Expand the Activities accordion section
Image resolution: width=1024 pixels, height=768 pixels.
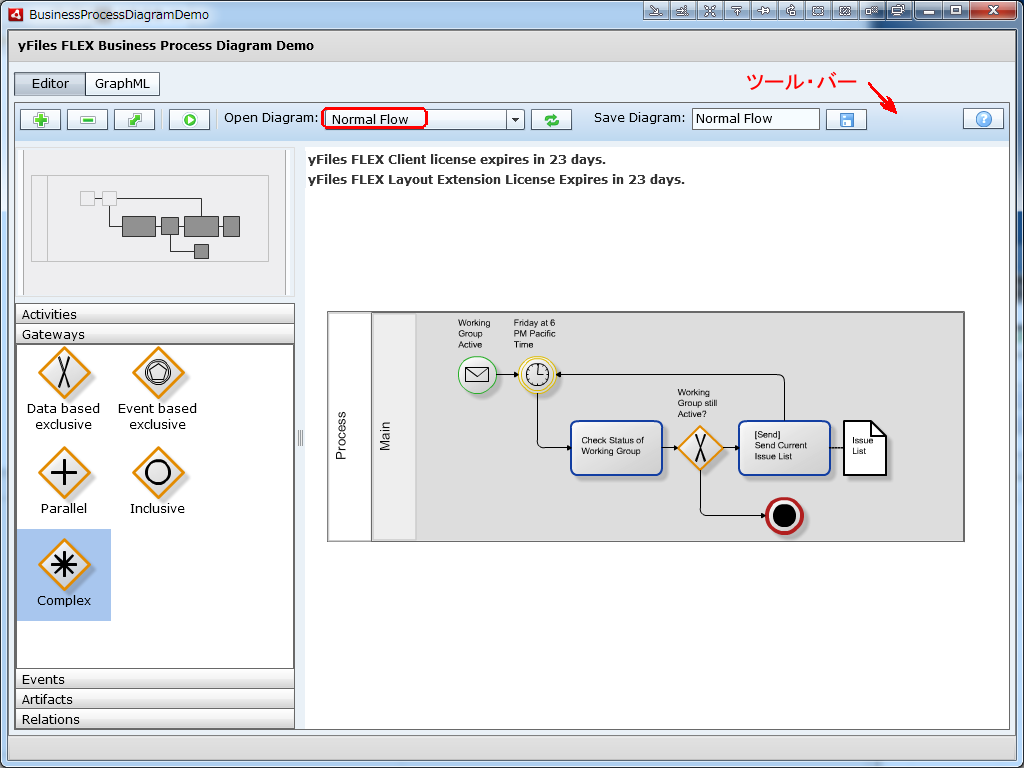coord(155,314)
